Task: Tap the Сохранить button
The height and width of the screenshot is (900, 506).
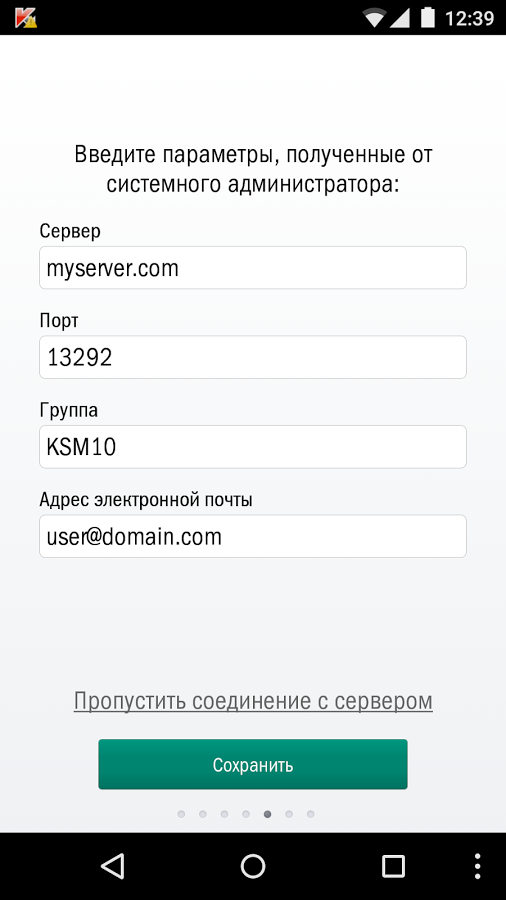Action: click(252, 764)
